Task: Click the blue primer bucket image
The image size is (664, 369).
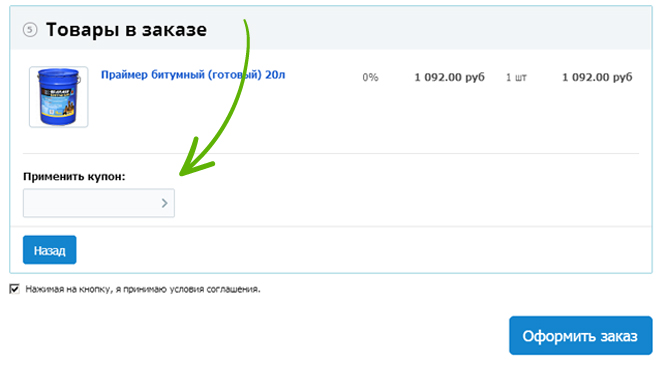Action: (58, 97)
